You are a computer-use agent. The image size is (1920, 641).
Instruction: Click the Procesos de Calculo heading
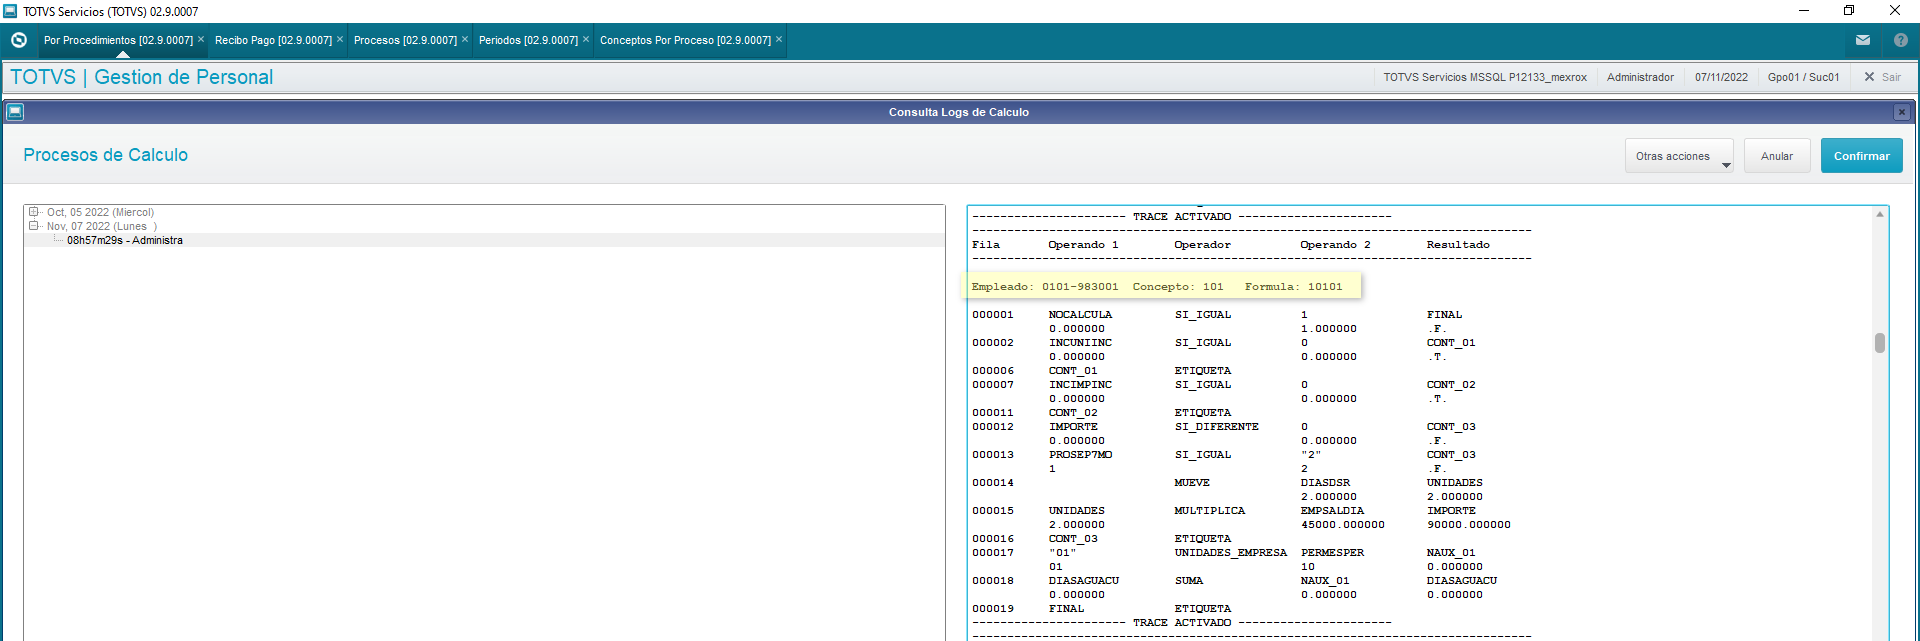[105, 155]
